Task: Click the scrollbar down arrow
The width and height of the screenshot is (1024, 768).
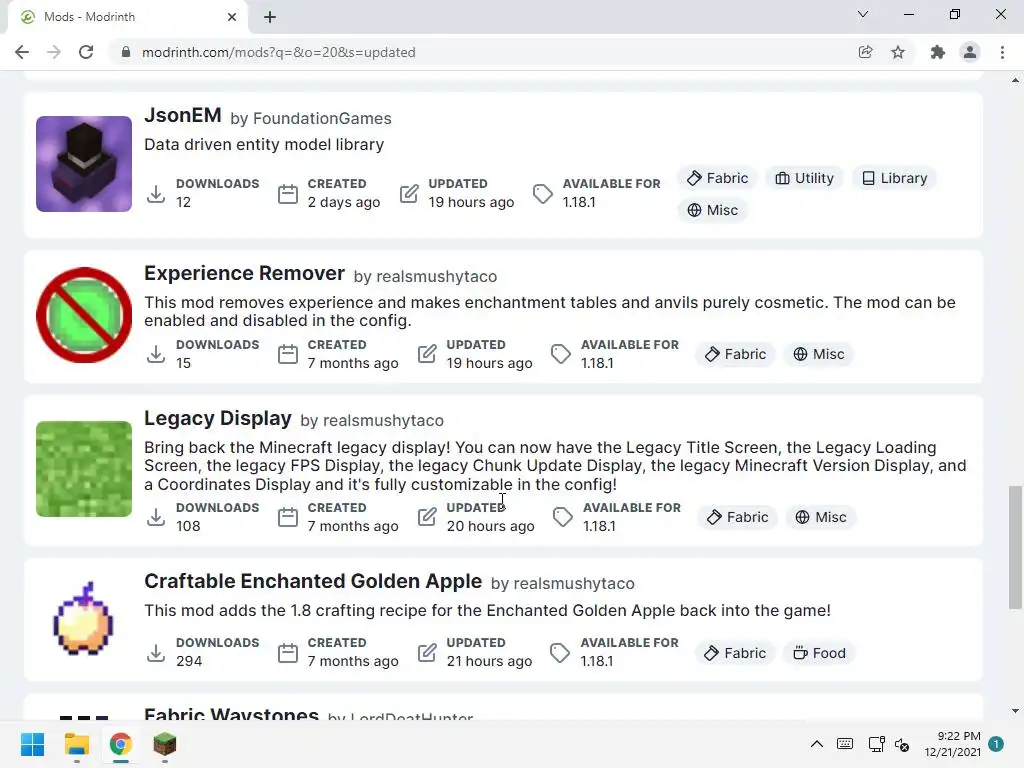Action: pos(1015,711)
